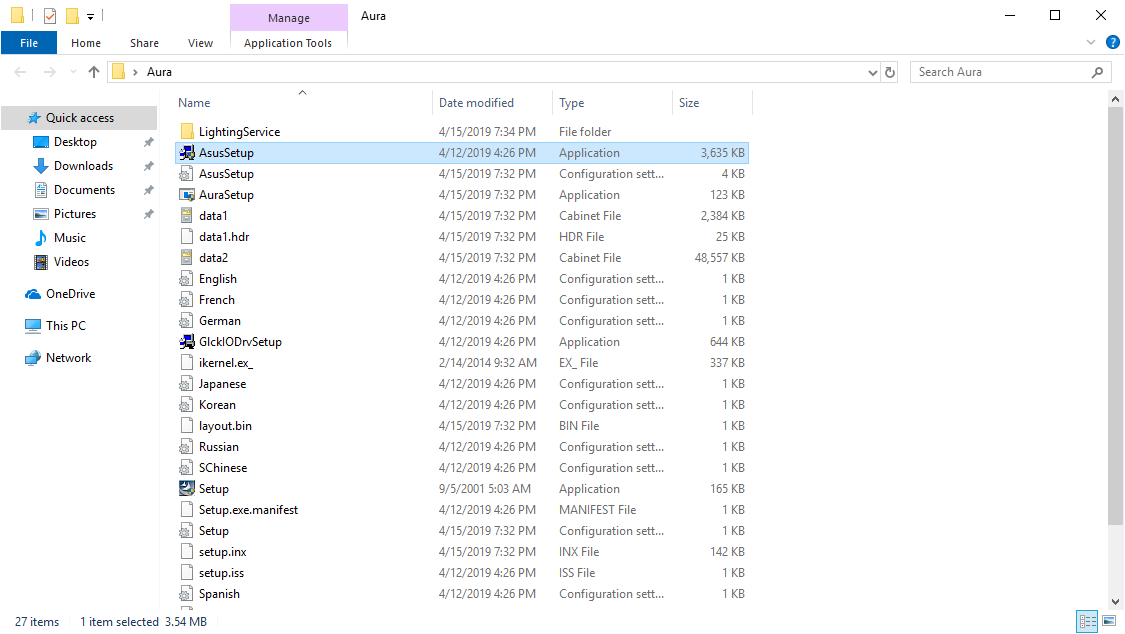Go back to previous folder

tap(21, 72)
